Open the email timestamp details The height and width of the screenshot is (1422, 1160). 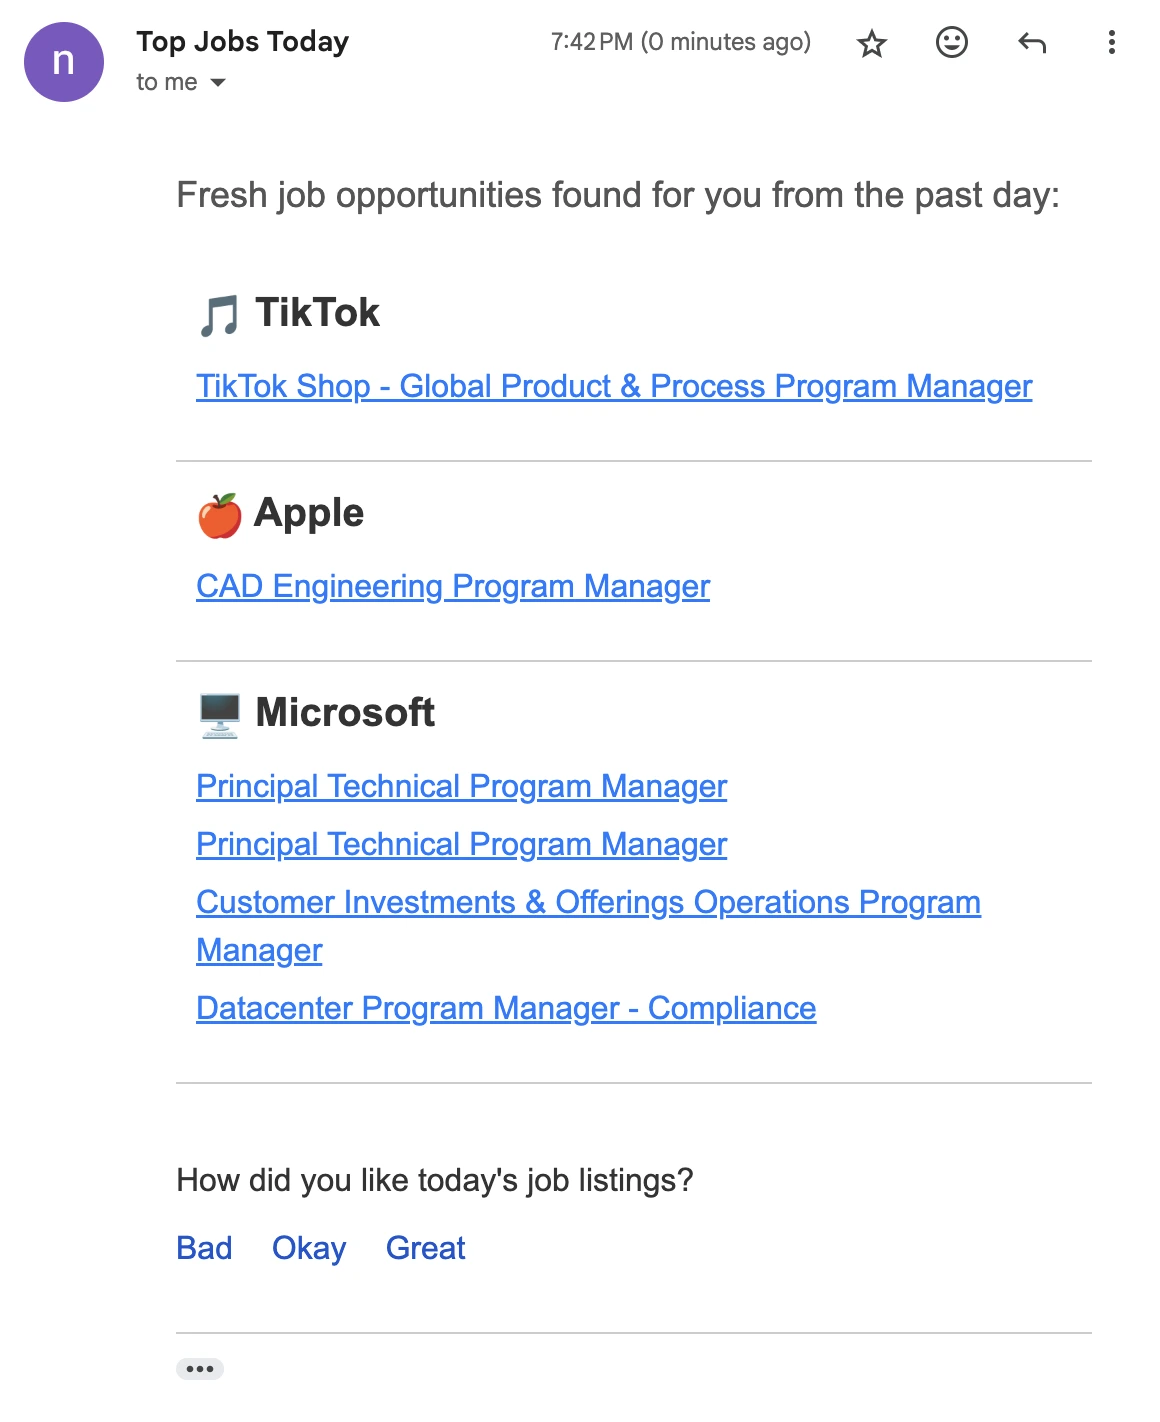tap(680, 42)
